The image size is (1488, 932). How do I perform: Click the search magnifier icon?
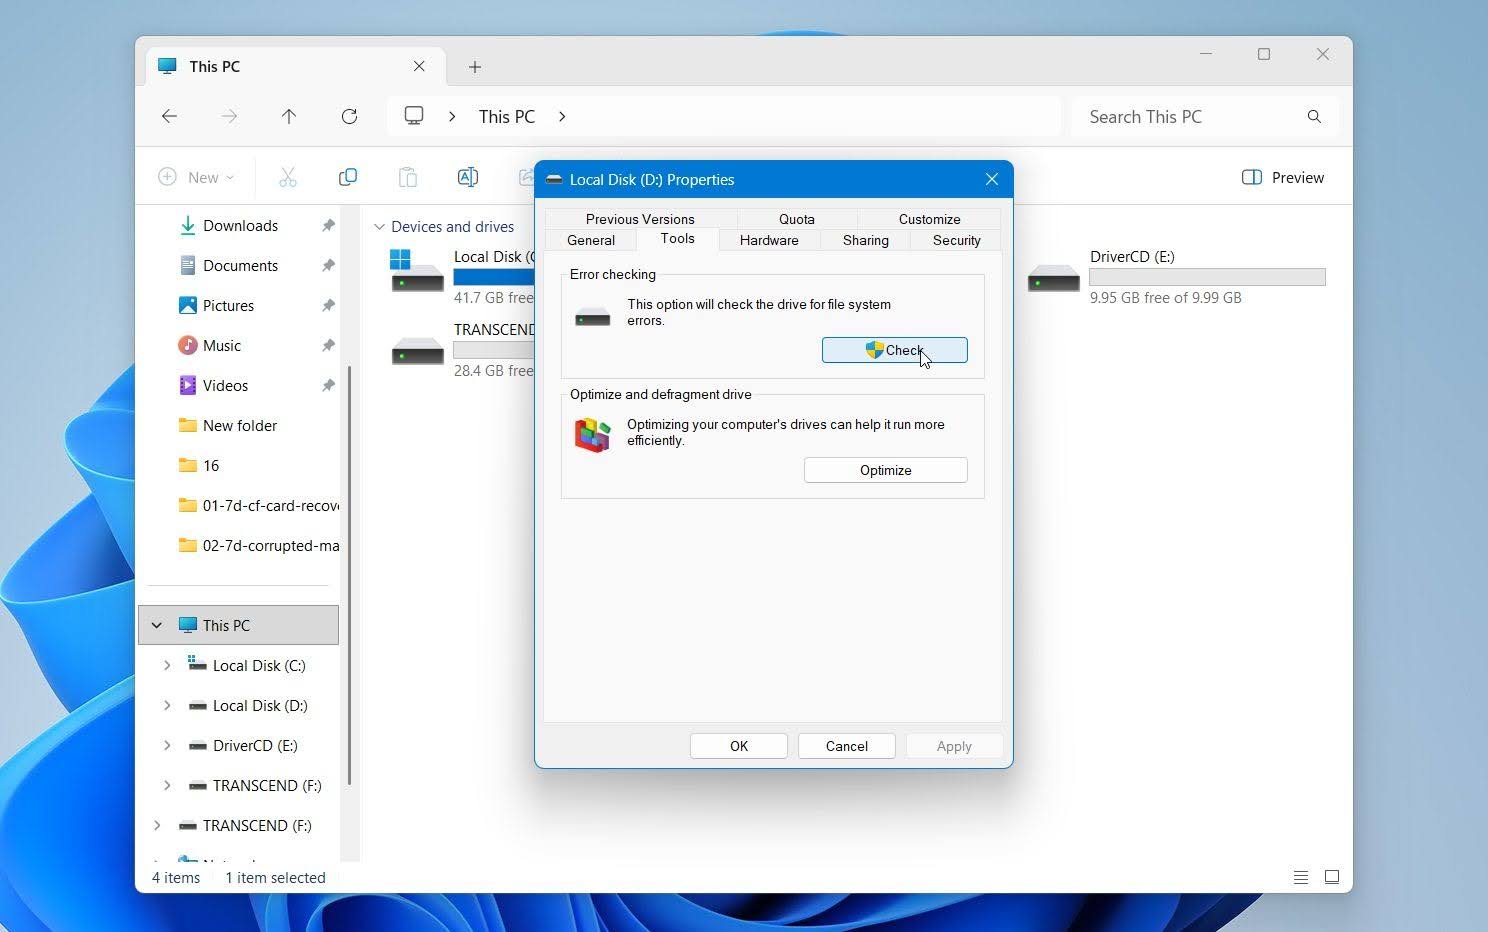(x=1314, y=116)
